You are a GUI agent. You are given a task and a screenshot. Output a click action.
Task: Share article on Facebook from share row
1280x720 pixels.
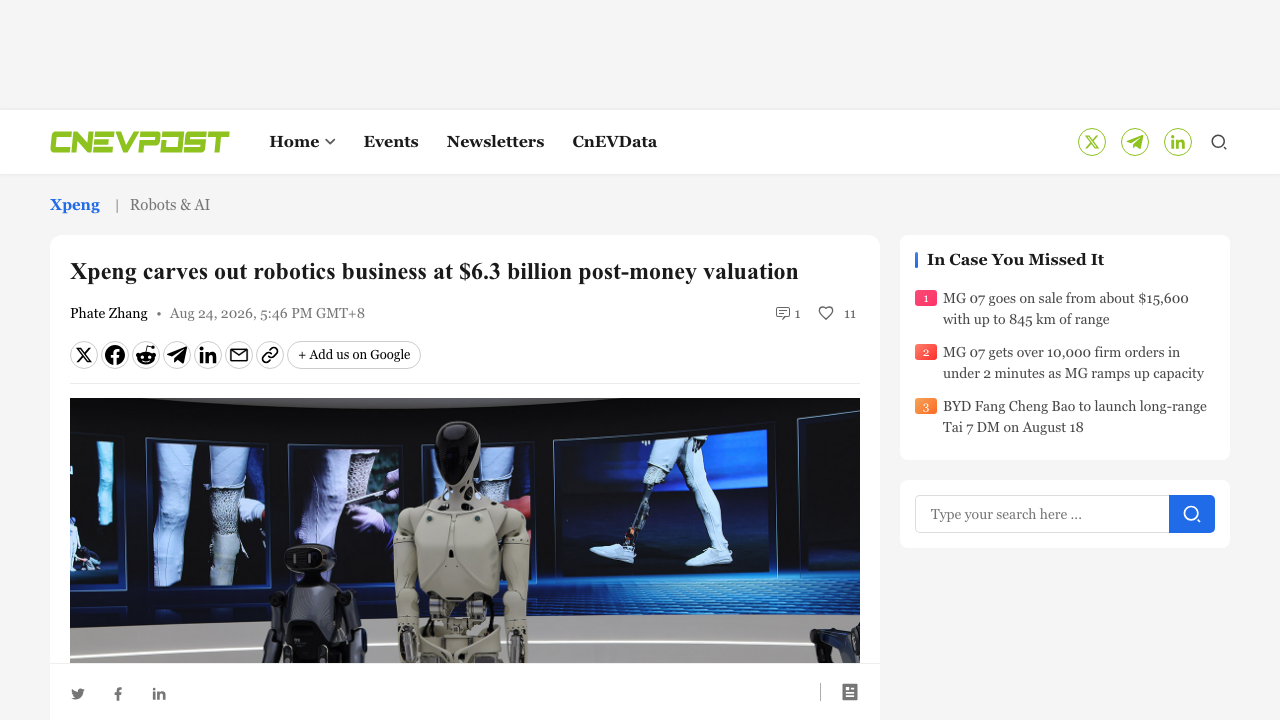115,355
